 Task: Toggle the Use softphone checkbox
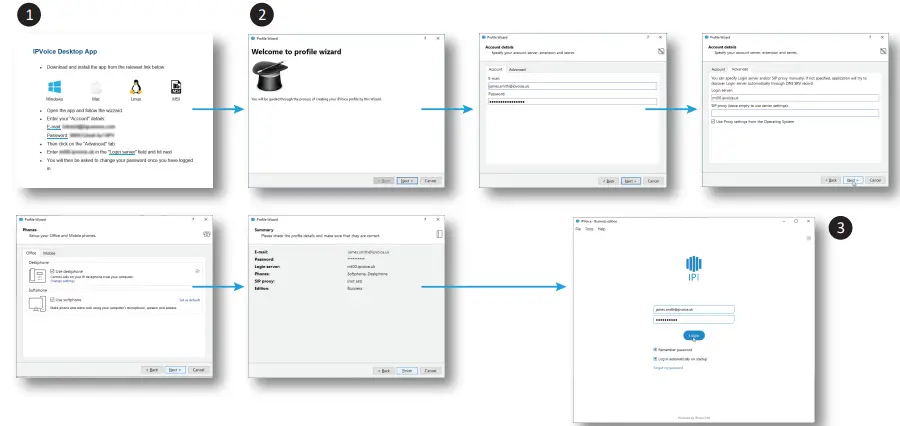(52, 300)
